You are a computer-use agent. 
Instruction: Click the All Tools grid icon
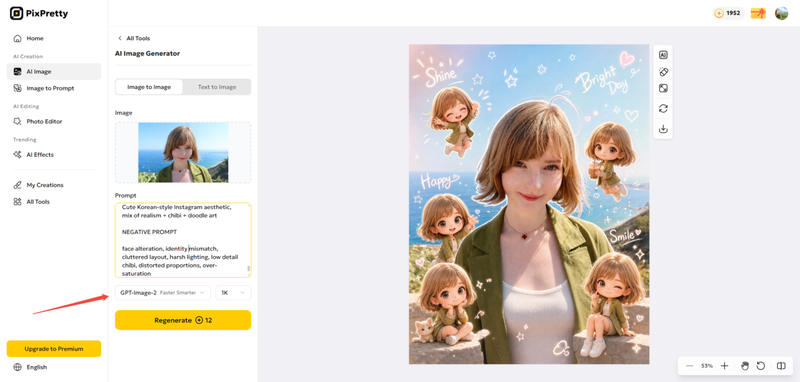(17, 201)
